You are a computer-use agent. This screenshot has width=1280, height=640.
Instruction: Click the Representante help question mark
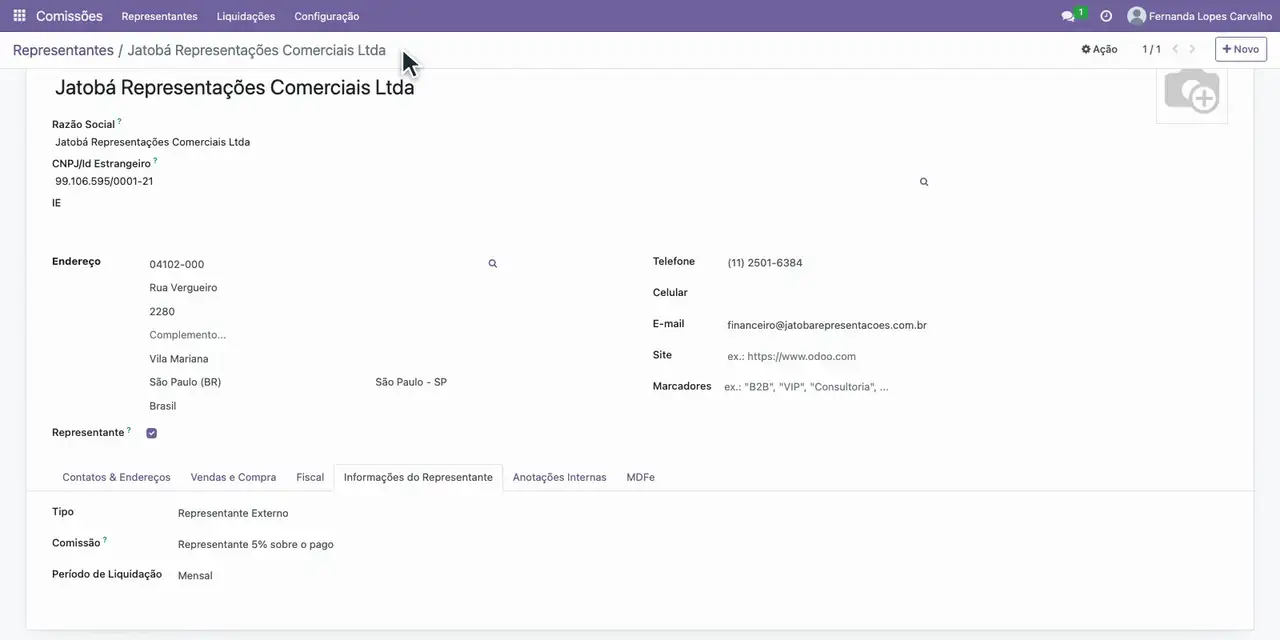[129, 430]
